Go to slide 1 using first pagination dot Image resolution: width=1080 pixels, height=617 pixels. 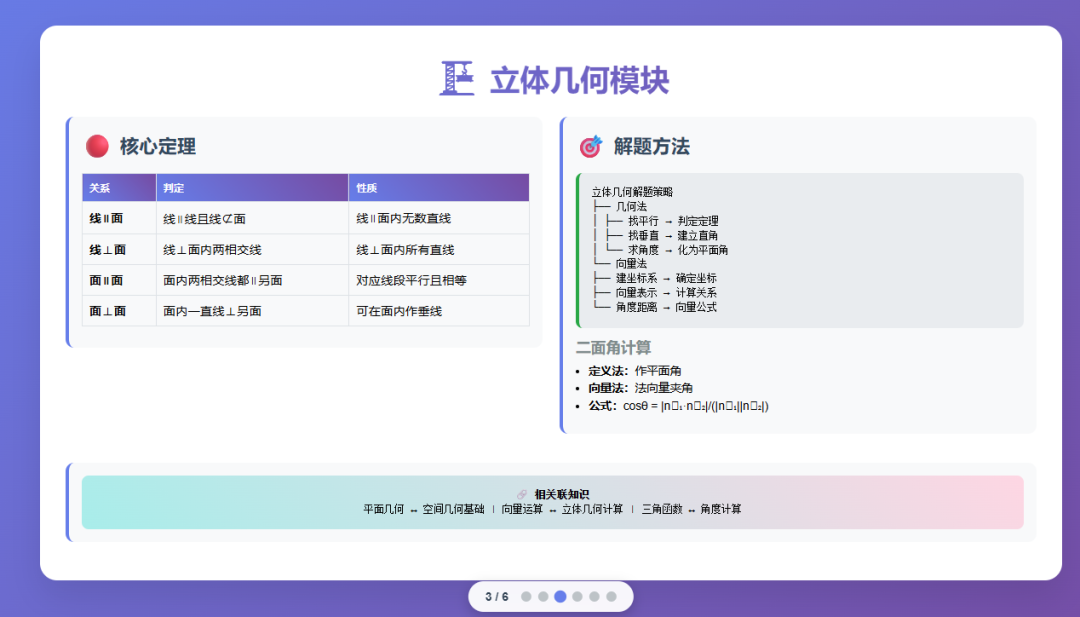tap(526, 596)
